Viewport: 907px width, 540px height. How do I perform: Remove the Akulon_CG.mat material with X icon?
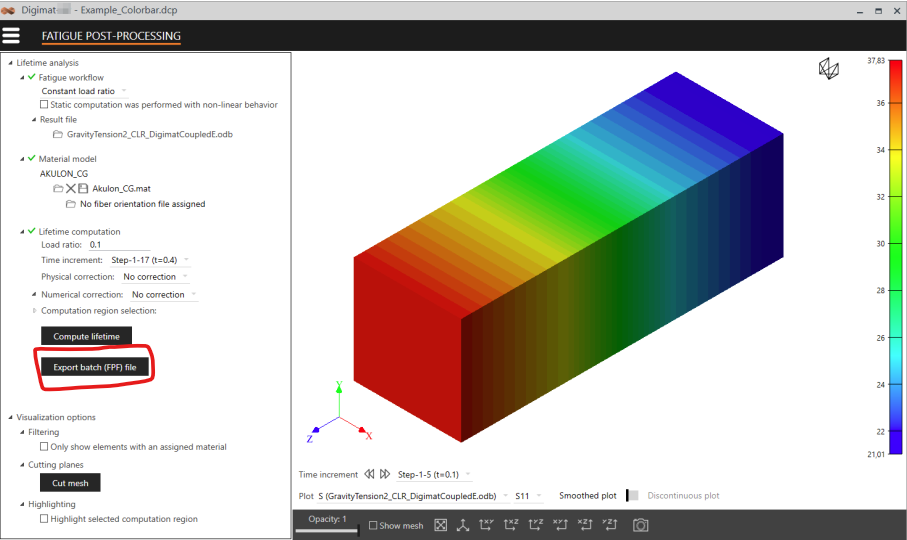point(70,188)
